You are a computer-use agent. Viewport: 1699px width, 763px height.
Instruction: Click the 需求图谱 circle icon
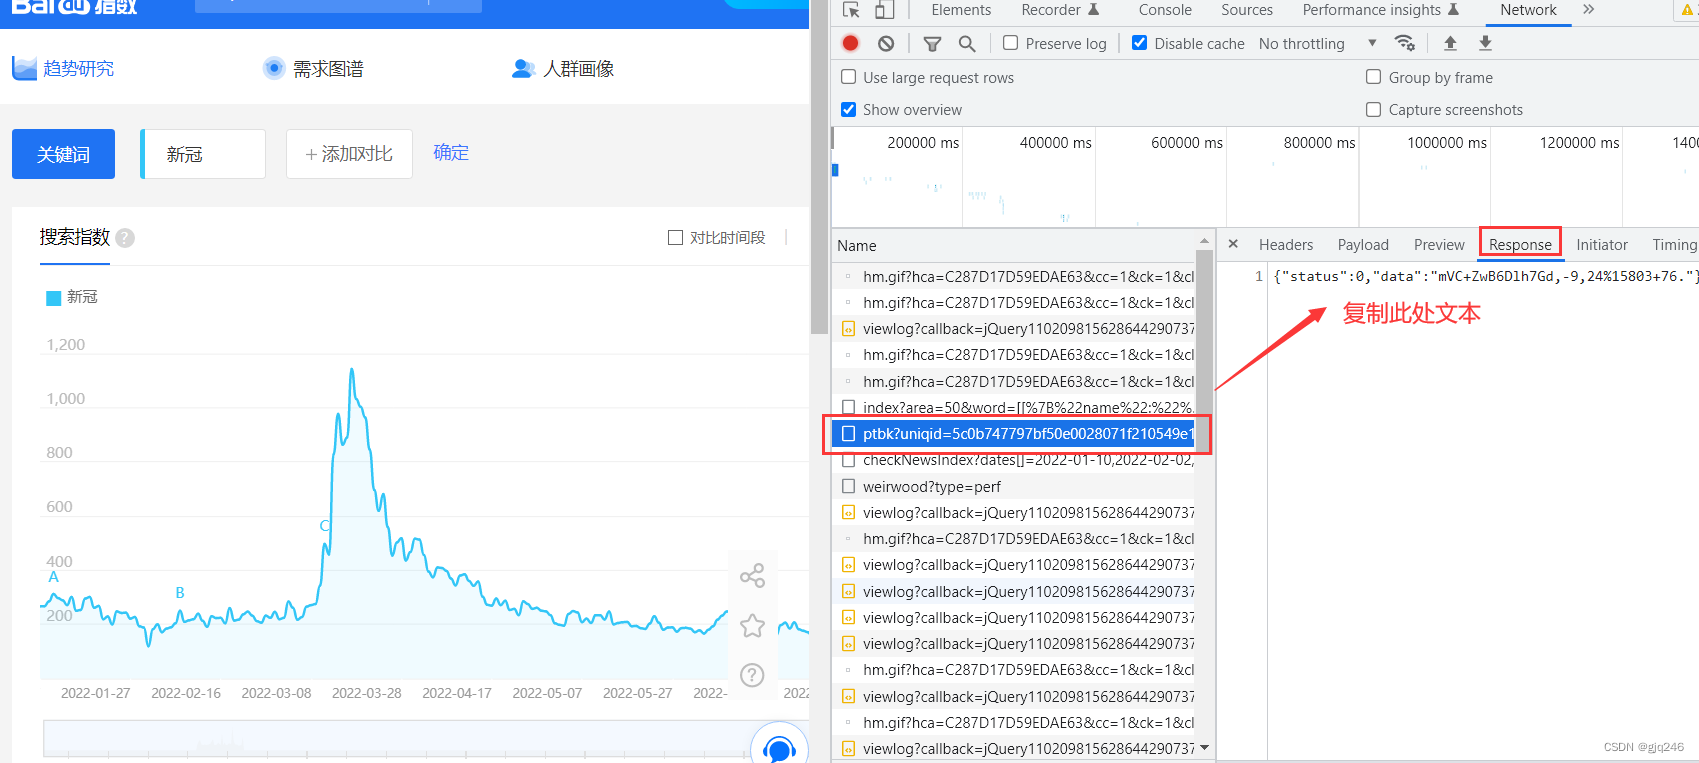tap(274, 68)
